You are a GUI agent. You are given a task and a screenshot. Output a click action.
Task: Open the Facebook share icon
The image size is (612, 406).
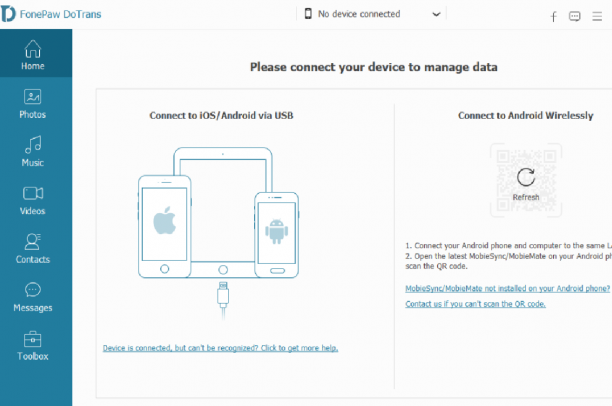(553, 16)
